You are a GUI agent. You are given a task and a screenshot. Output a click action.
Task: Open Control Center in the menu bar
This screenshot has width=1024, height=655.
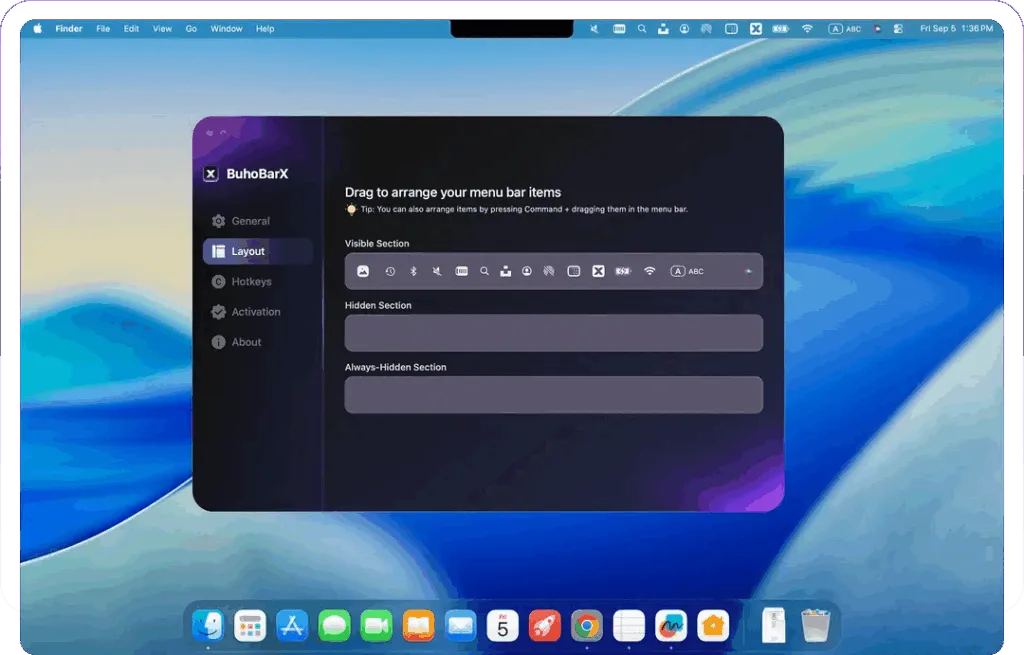(898, 29)
